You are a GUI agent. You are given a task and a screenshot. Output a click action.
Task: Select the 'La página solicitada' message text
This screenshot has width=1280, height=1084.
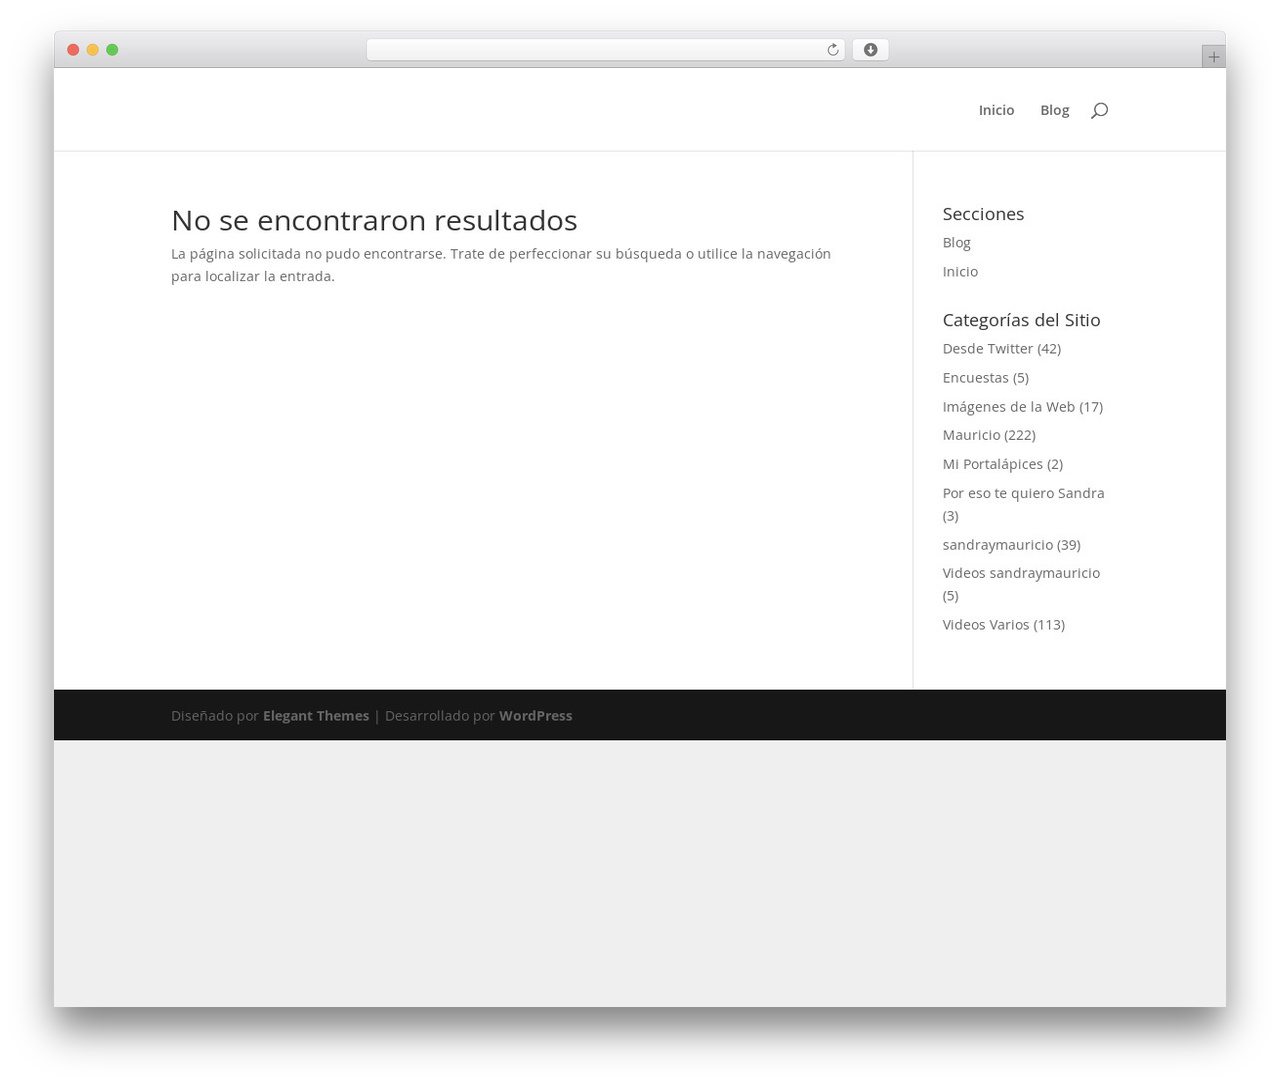tap(501, 265)
